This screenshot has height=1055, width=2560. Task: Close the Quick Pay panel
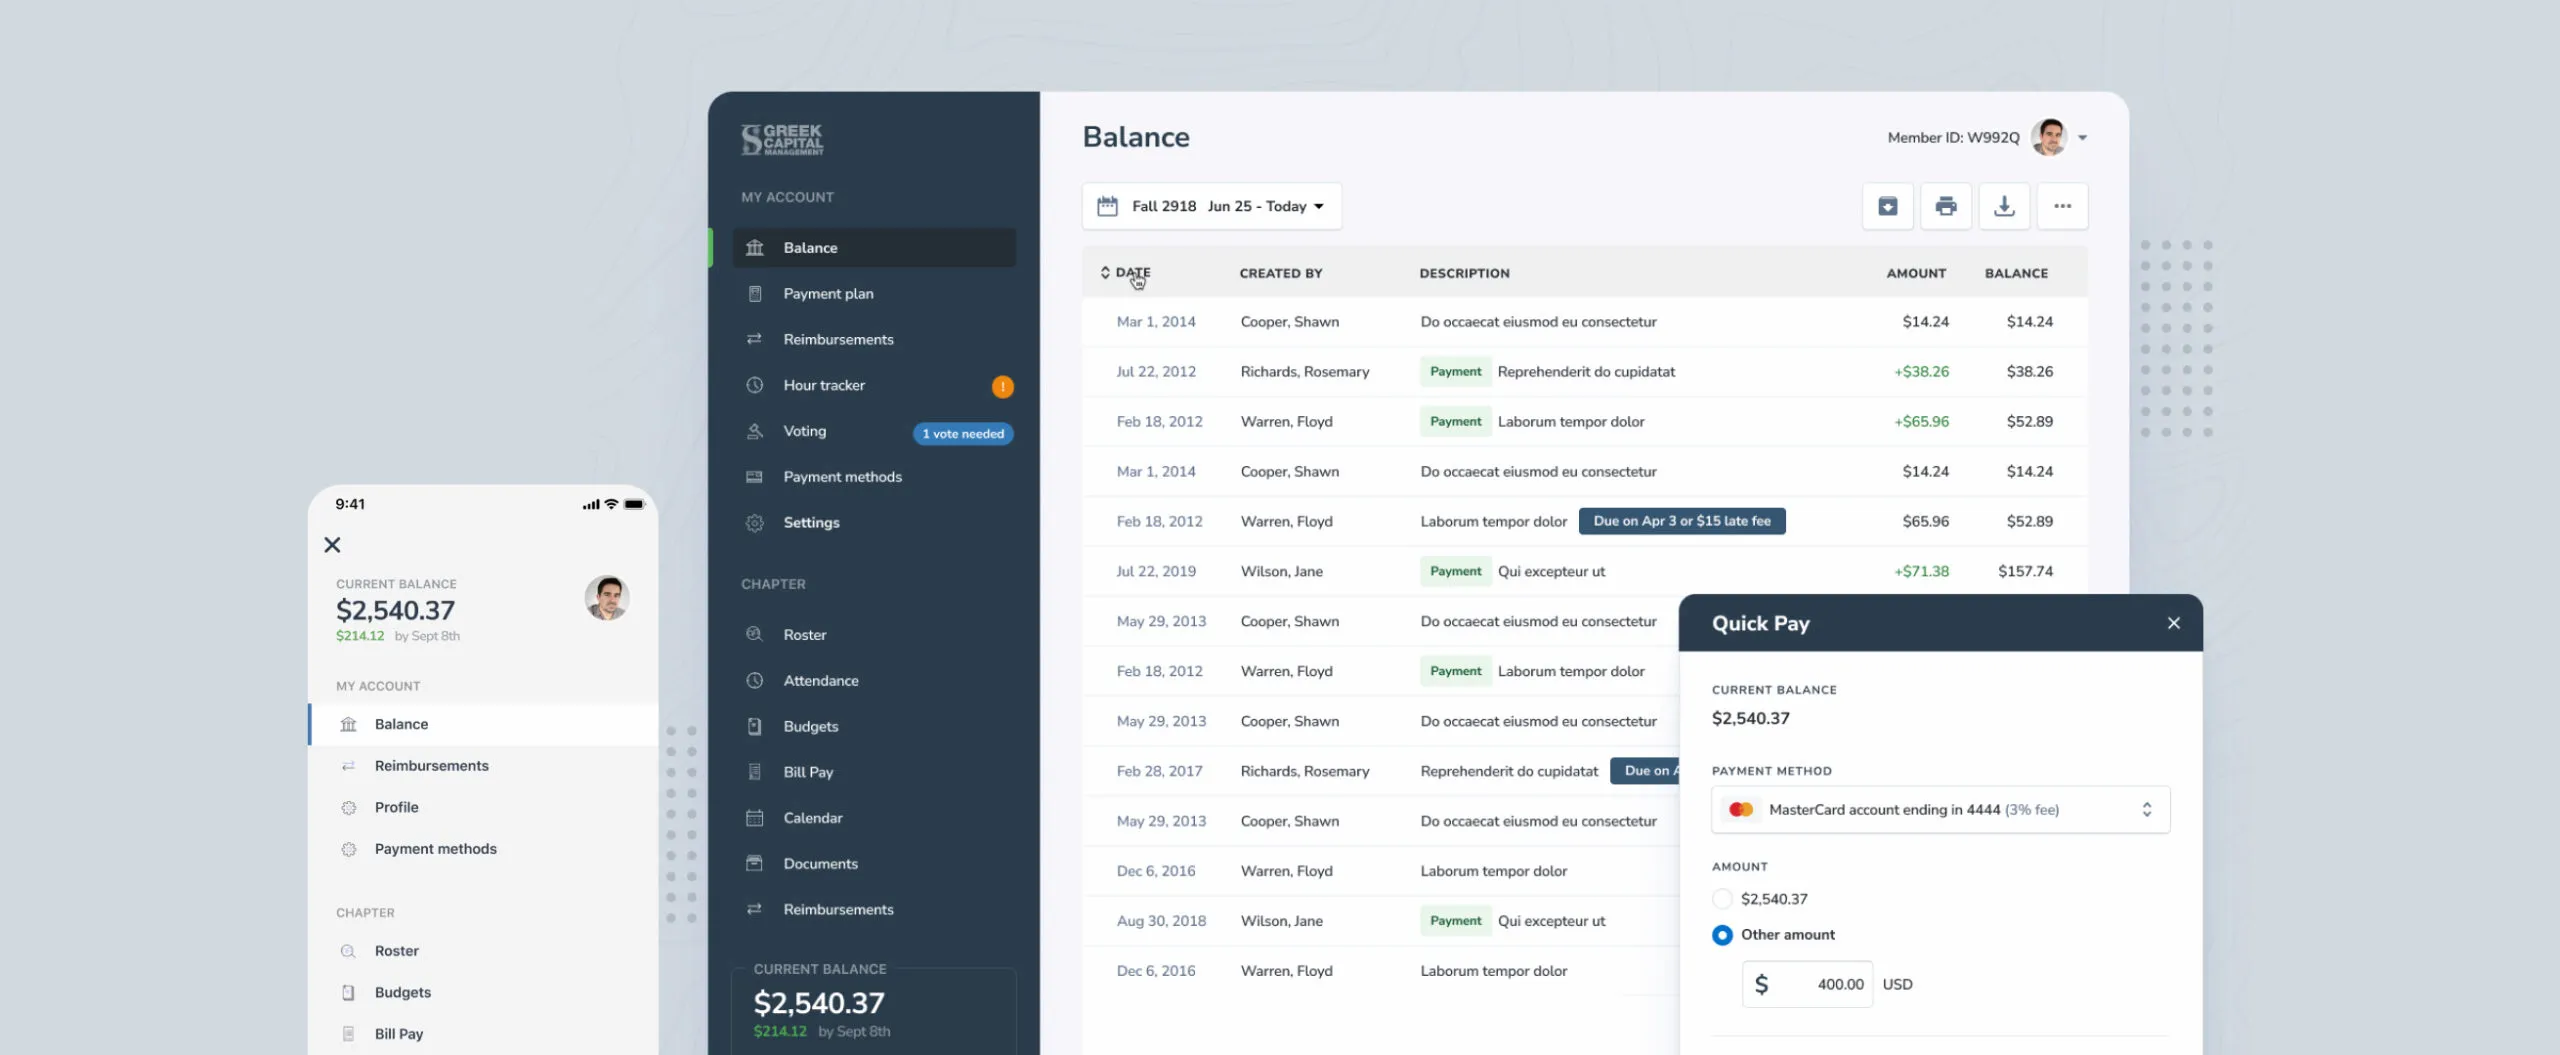pyautogui.click(x=2173, y=623)
